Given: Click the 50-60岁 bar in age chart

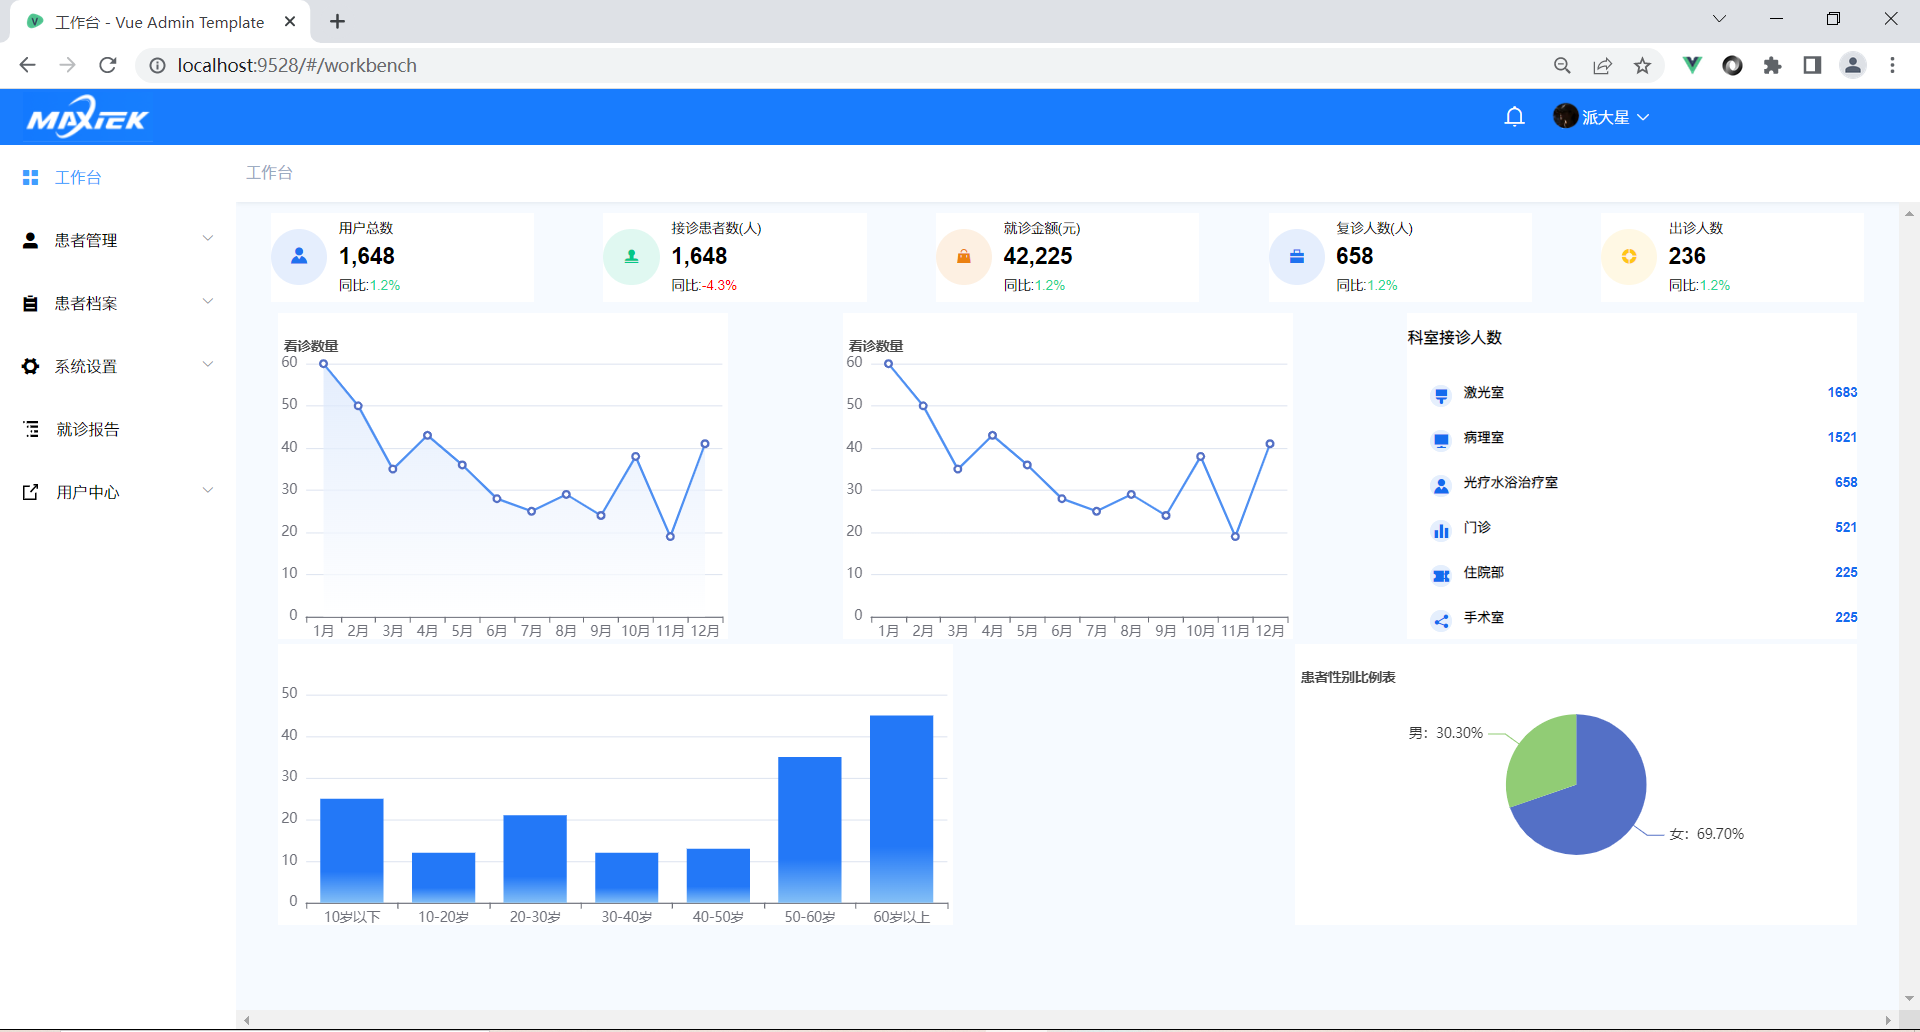Looking at the screenshot, I should point(810,829).
